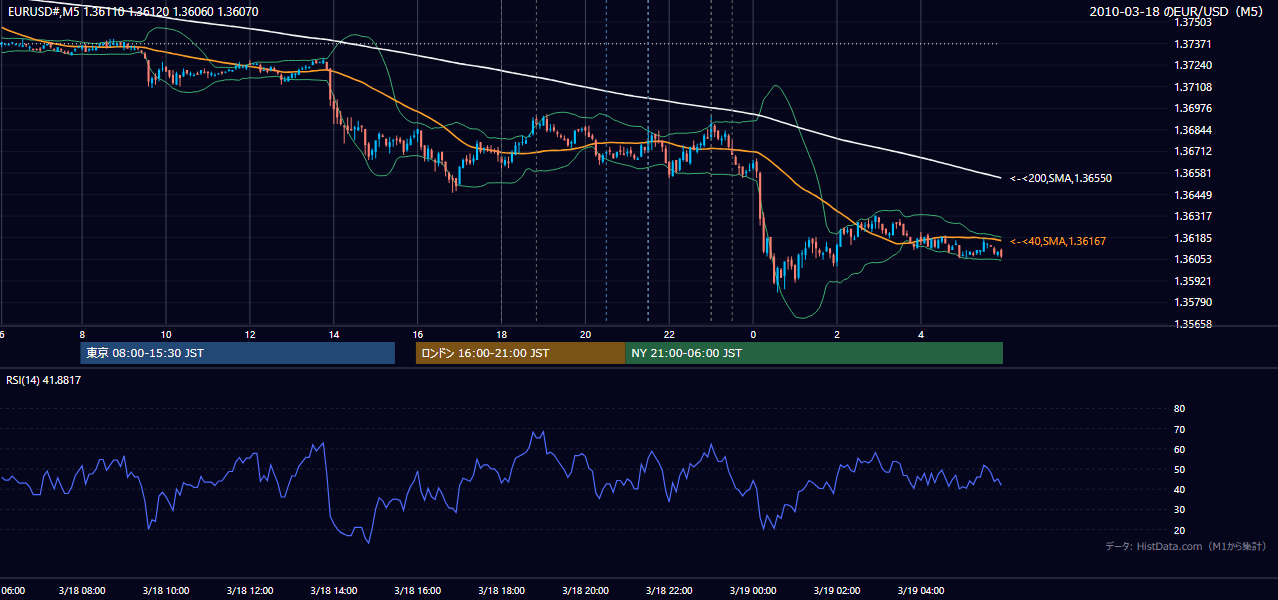
Task: Click the 200 SMA label 1.36550
Action: tap(1061, 178)
